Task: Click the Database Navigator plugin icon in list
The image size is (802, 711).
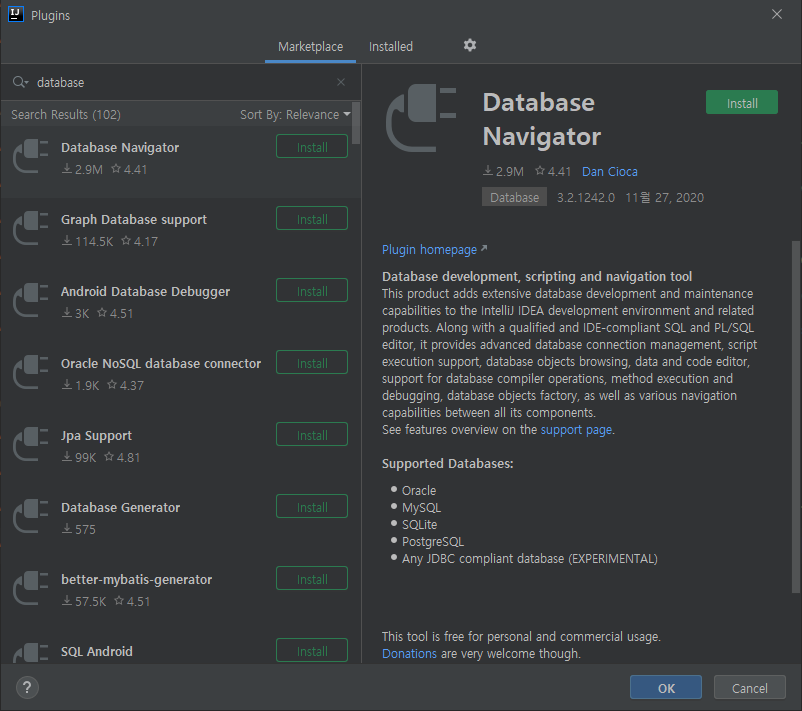Action: 31,156
